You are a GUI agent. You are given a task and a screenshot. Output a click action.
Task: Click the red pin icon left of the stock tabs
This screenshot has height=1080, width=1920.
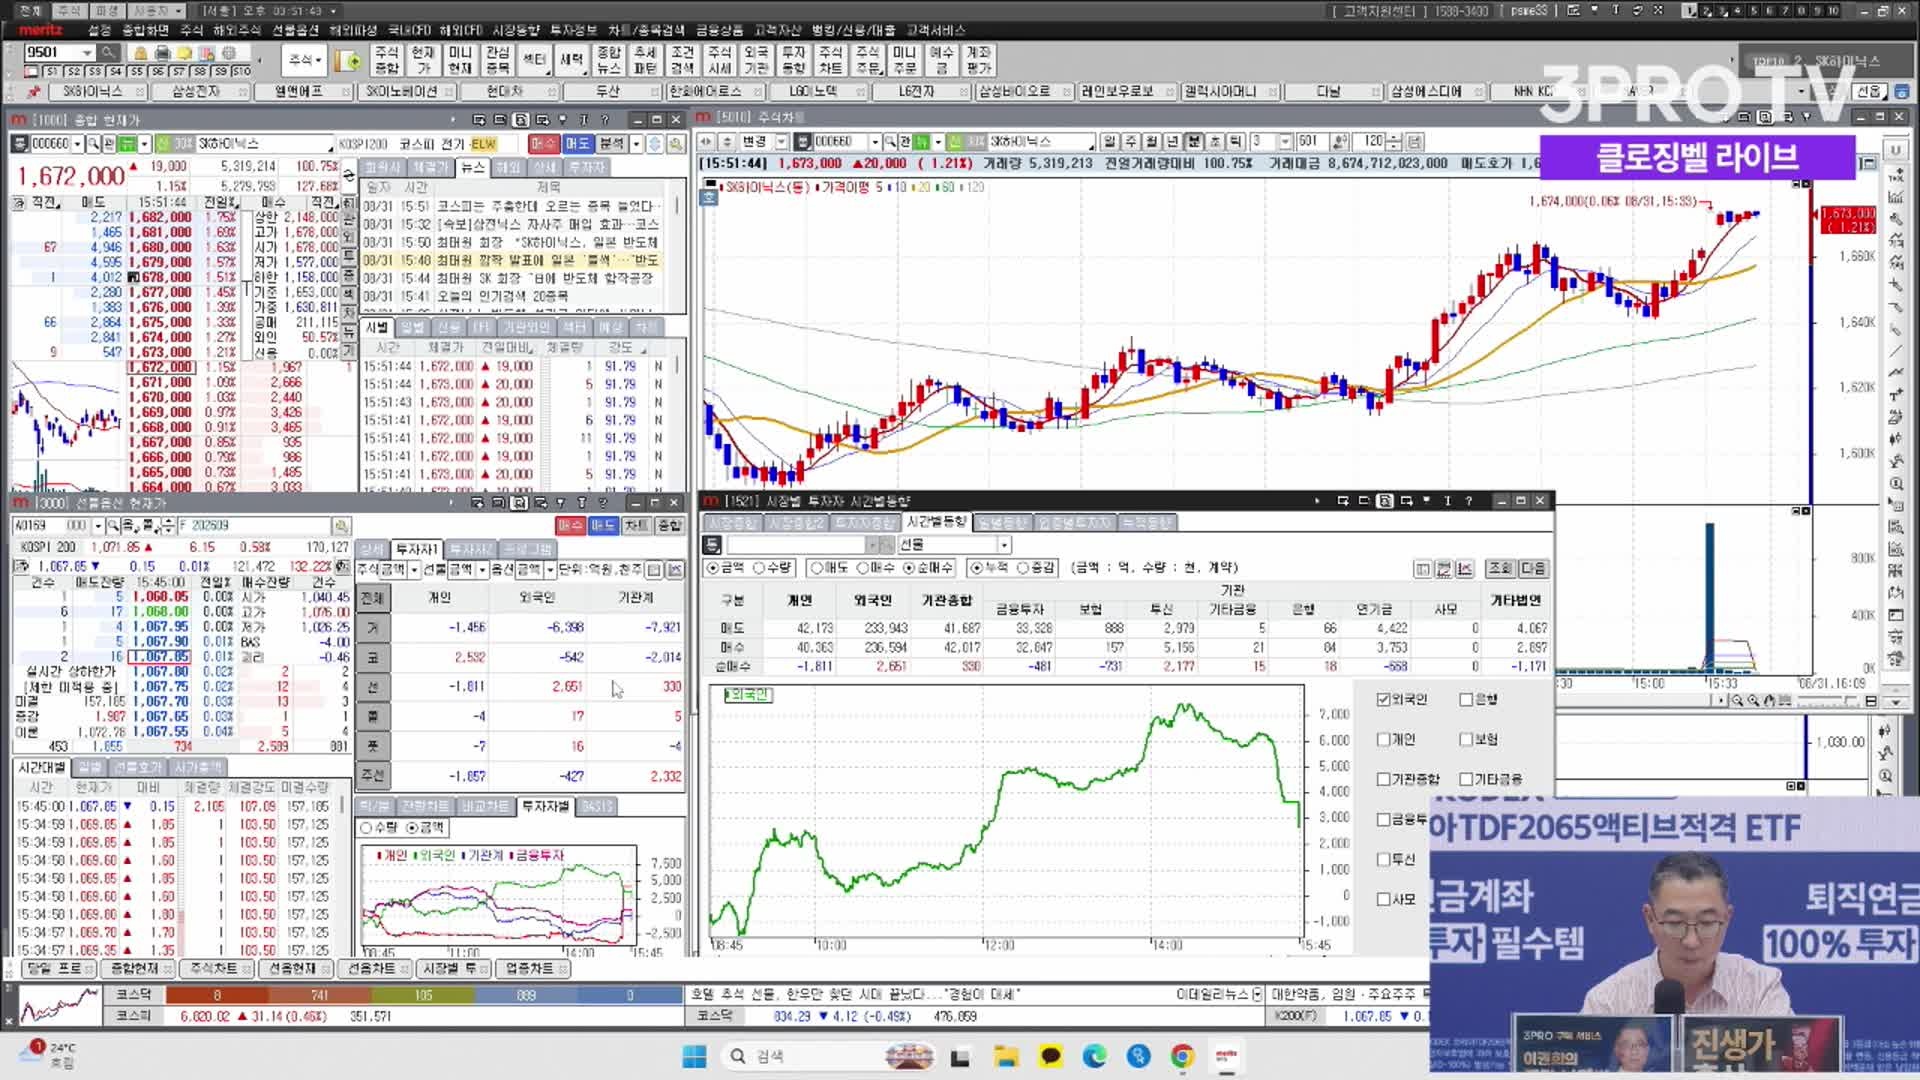[33, 92]
